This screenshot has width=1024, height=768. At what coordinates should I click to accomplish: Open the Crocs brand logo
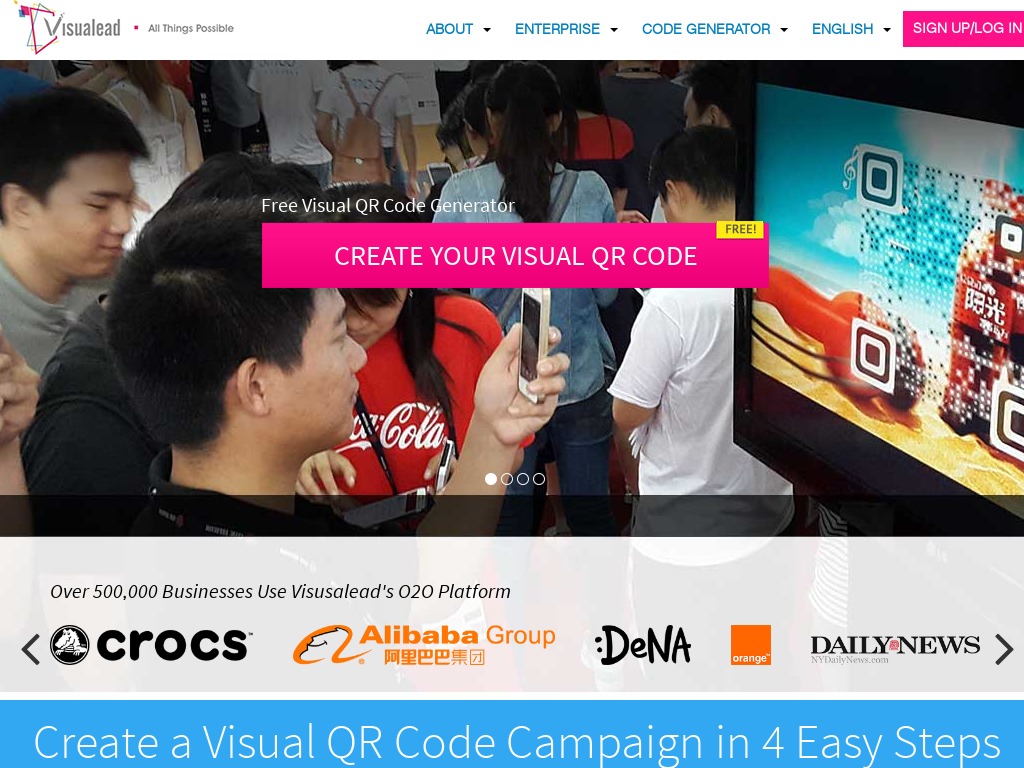(151, 645)
